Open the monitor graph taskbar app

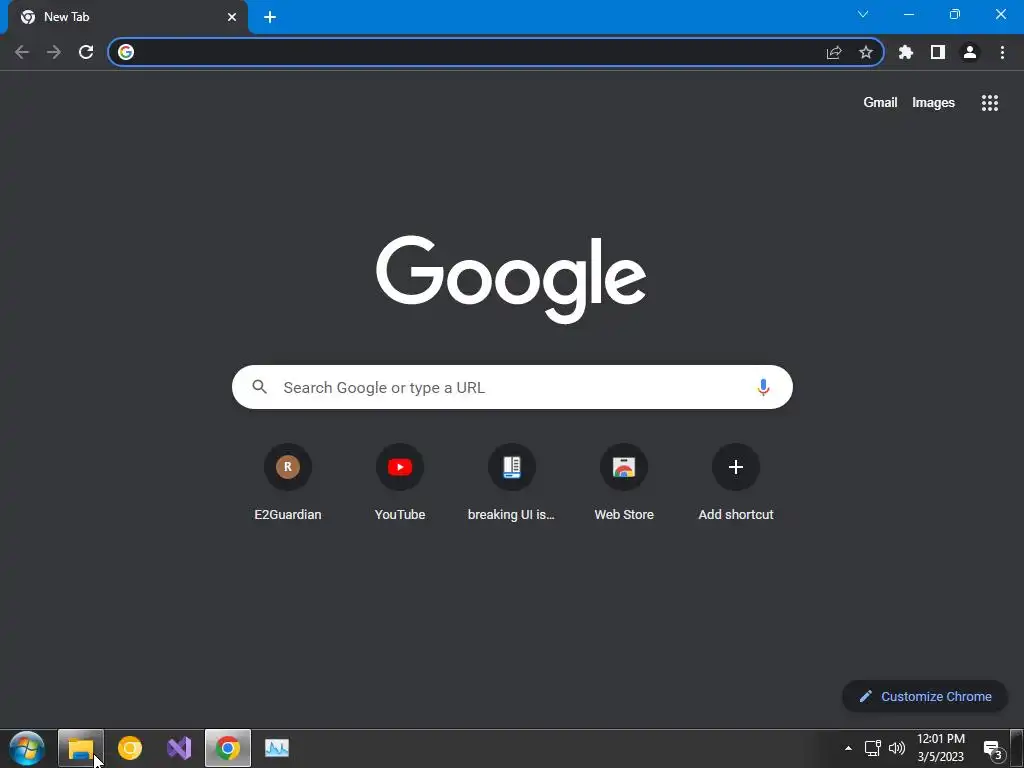[277, 748]
